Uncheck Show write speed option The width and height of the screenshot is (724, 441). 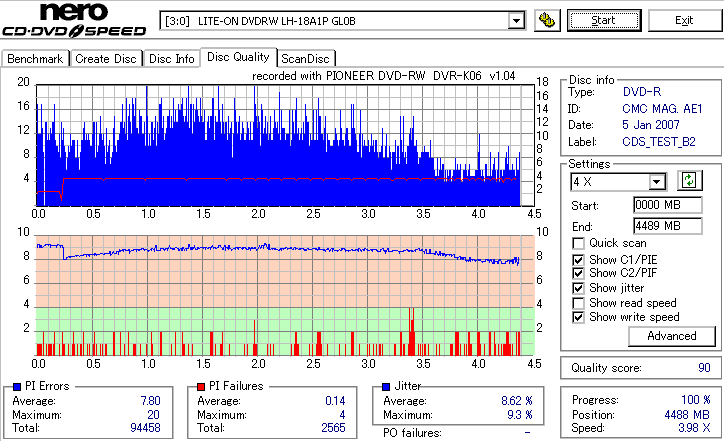[x=578, y=317]
